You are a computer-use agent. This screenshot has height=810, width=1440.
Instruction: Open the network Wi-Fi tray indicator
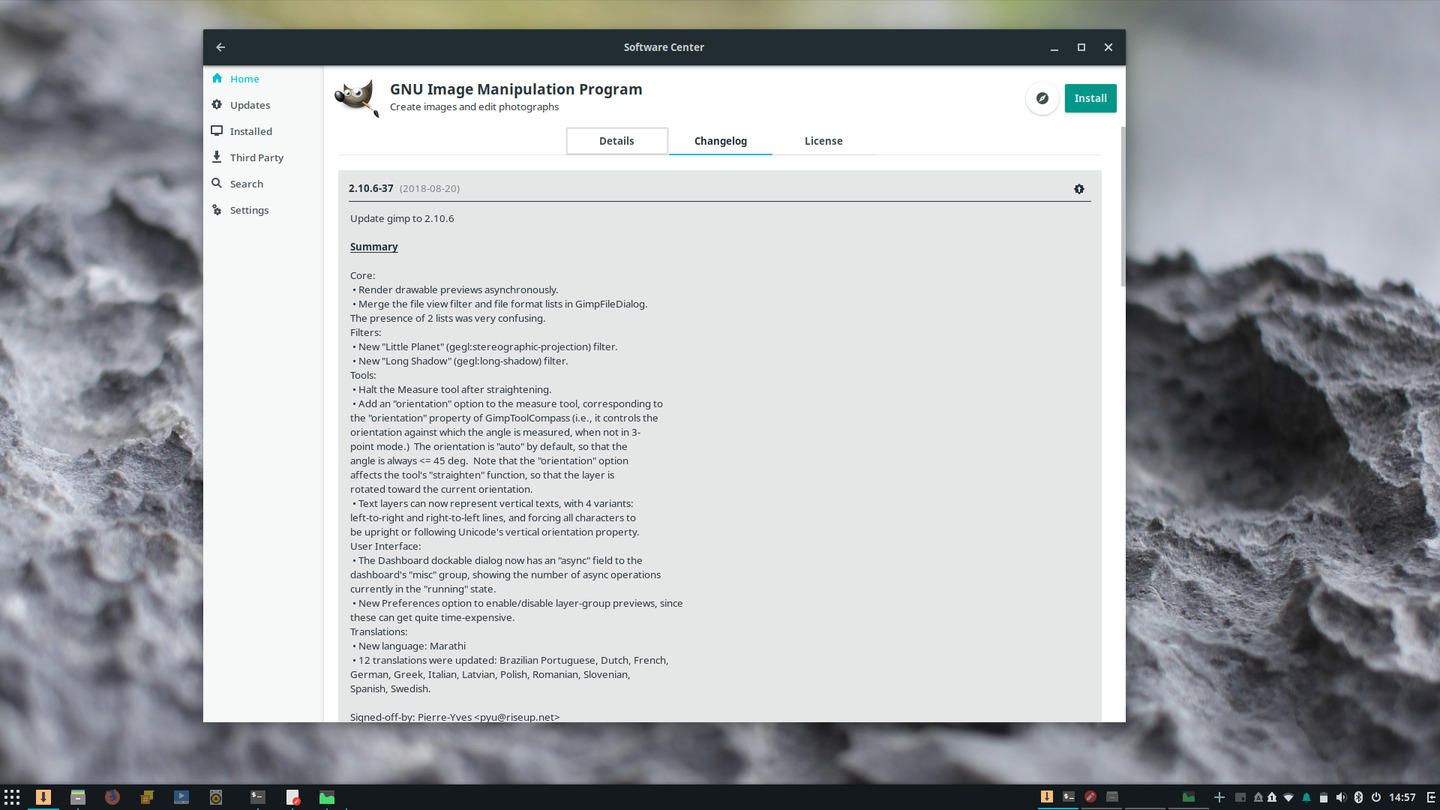point(1288,797)
